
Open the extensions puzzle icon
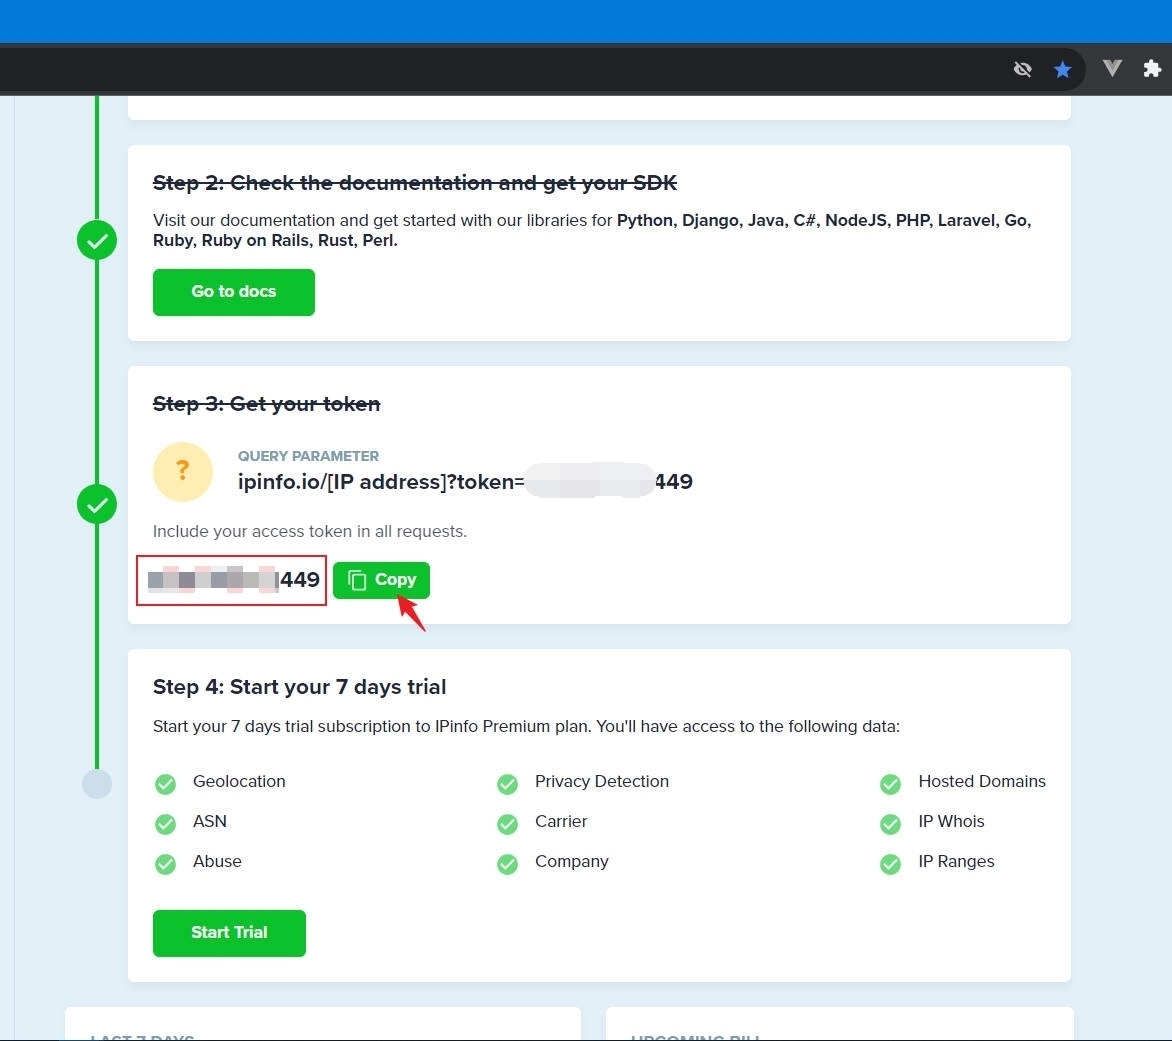(x=1152, y=69)
